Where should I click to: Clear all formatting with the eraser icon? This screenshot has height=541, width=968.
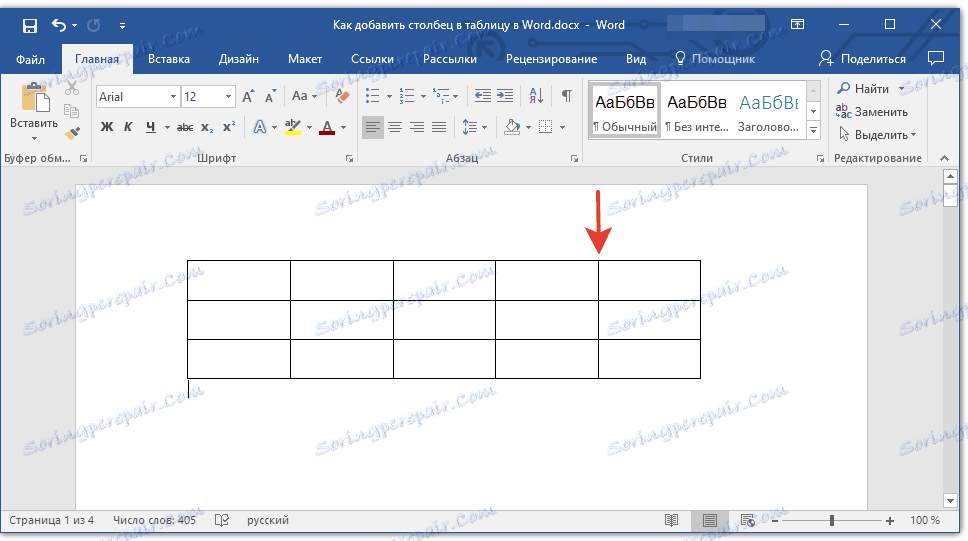click(x=342, y=96)
